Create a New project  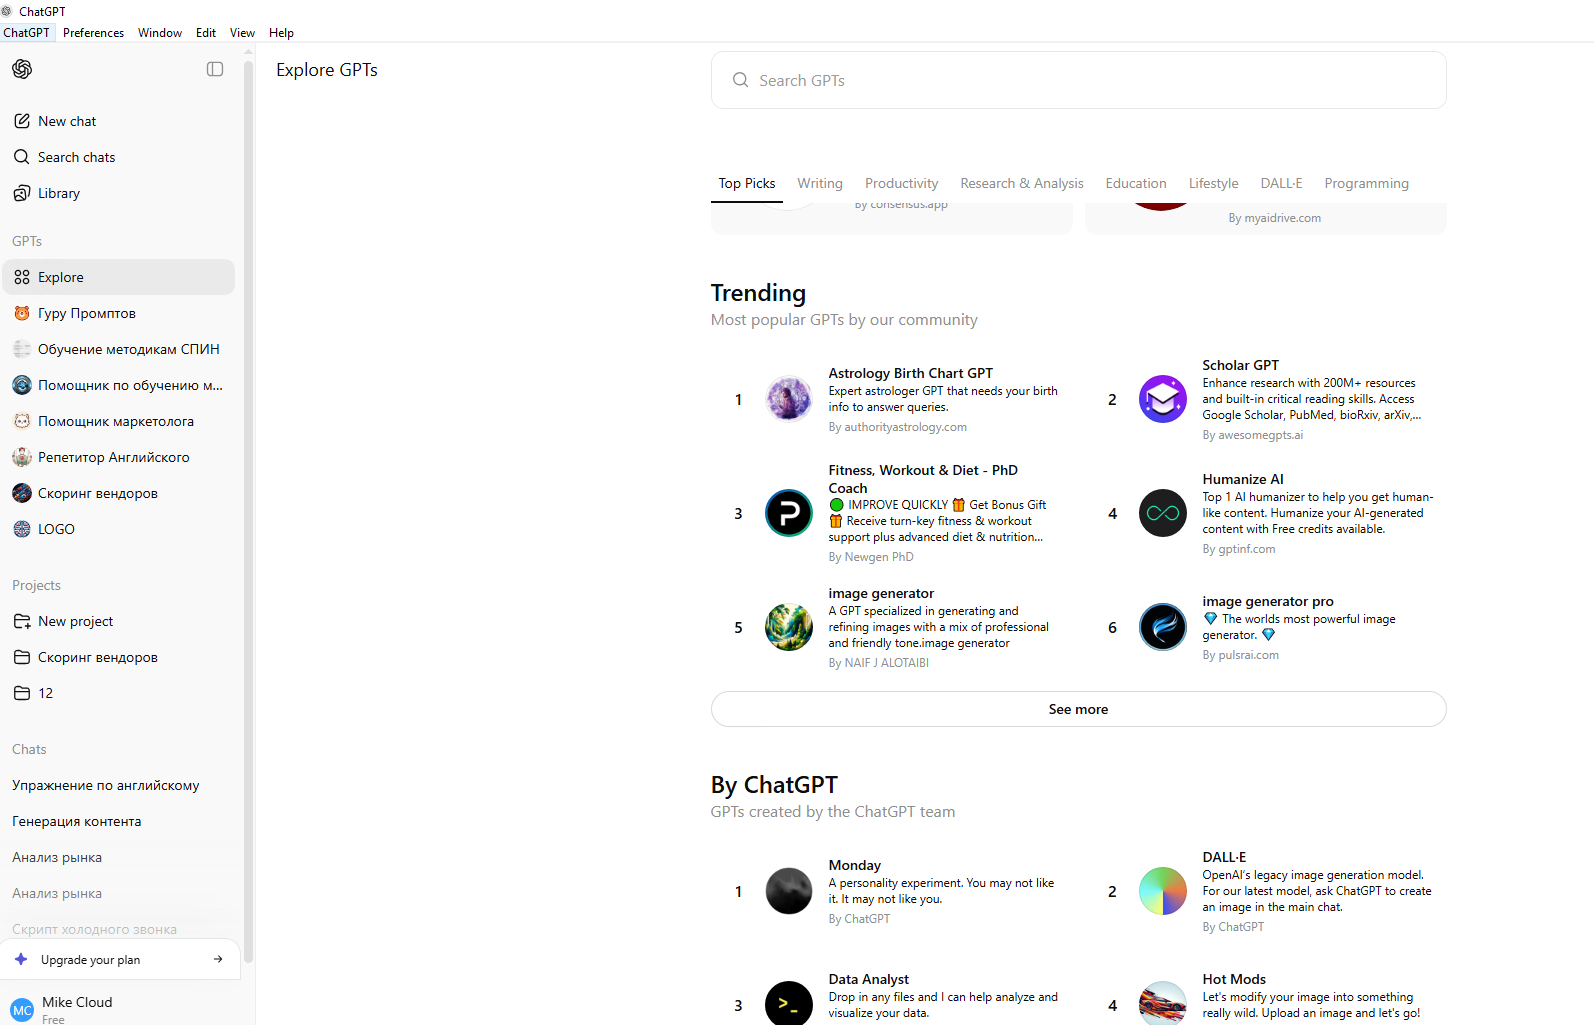tap(75, 621)
